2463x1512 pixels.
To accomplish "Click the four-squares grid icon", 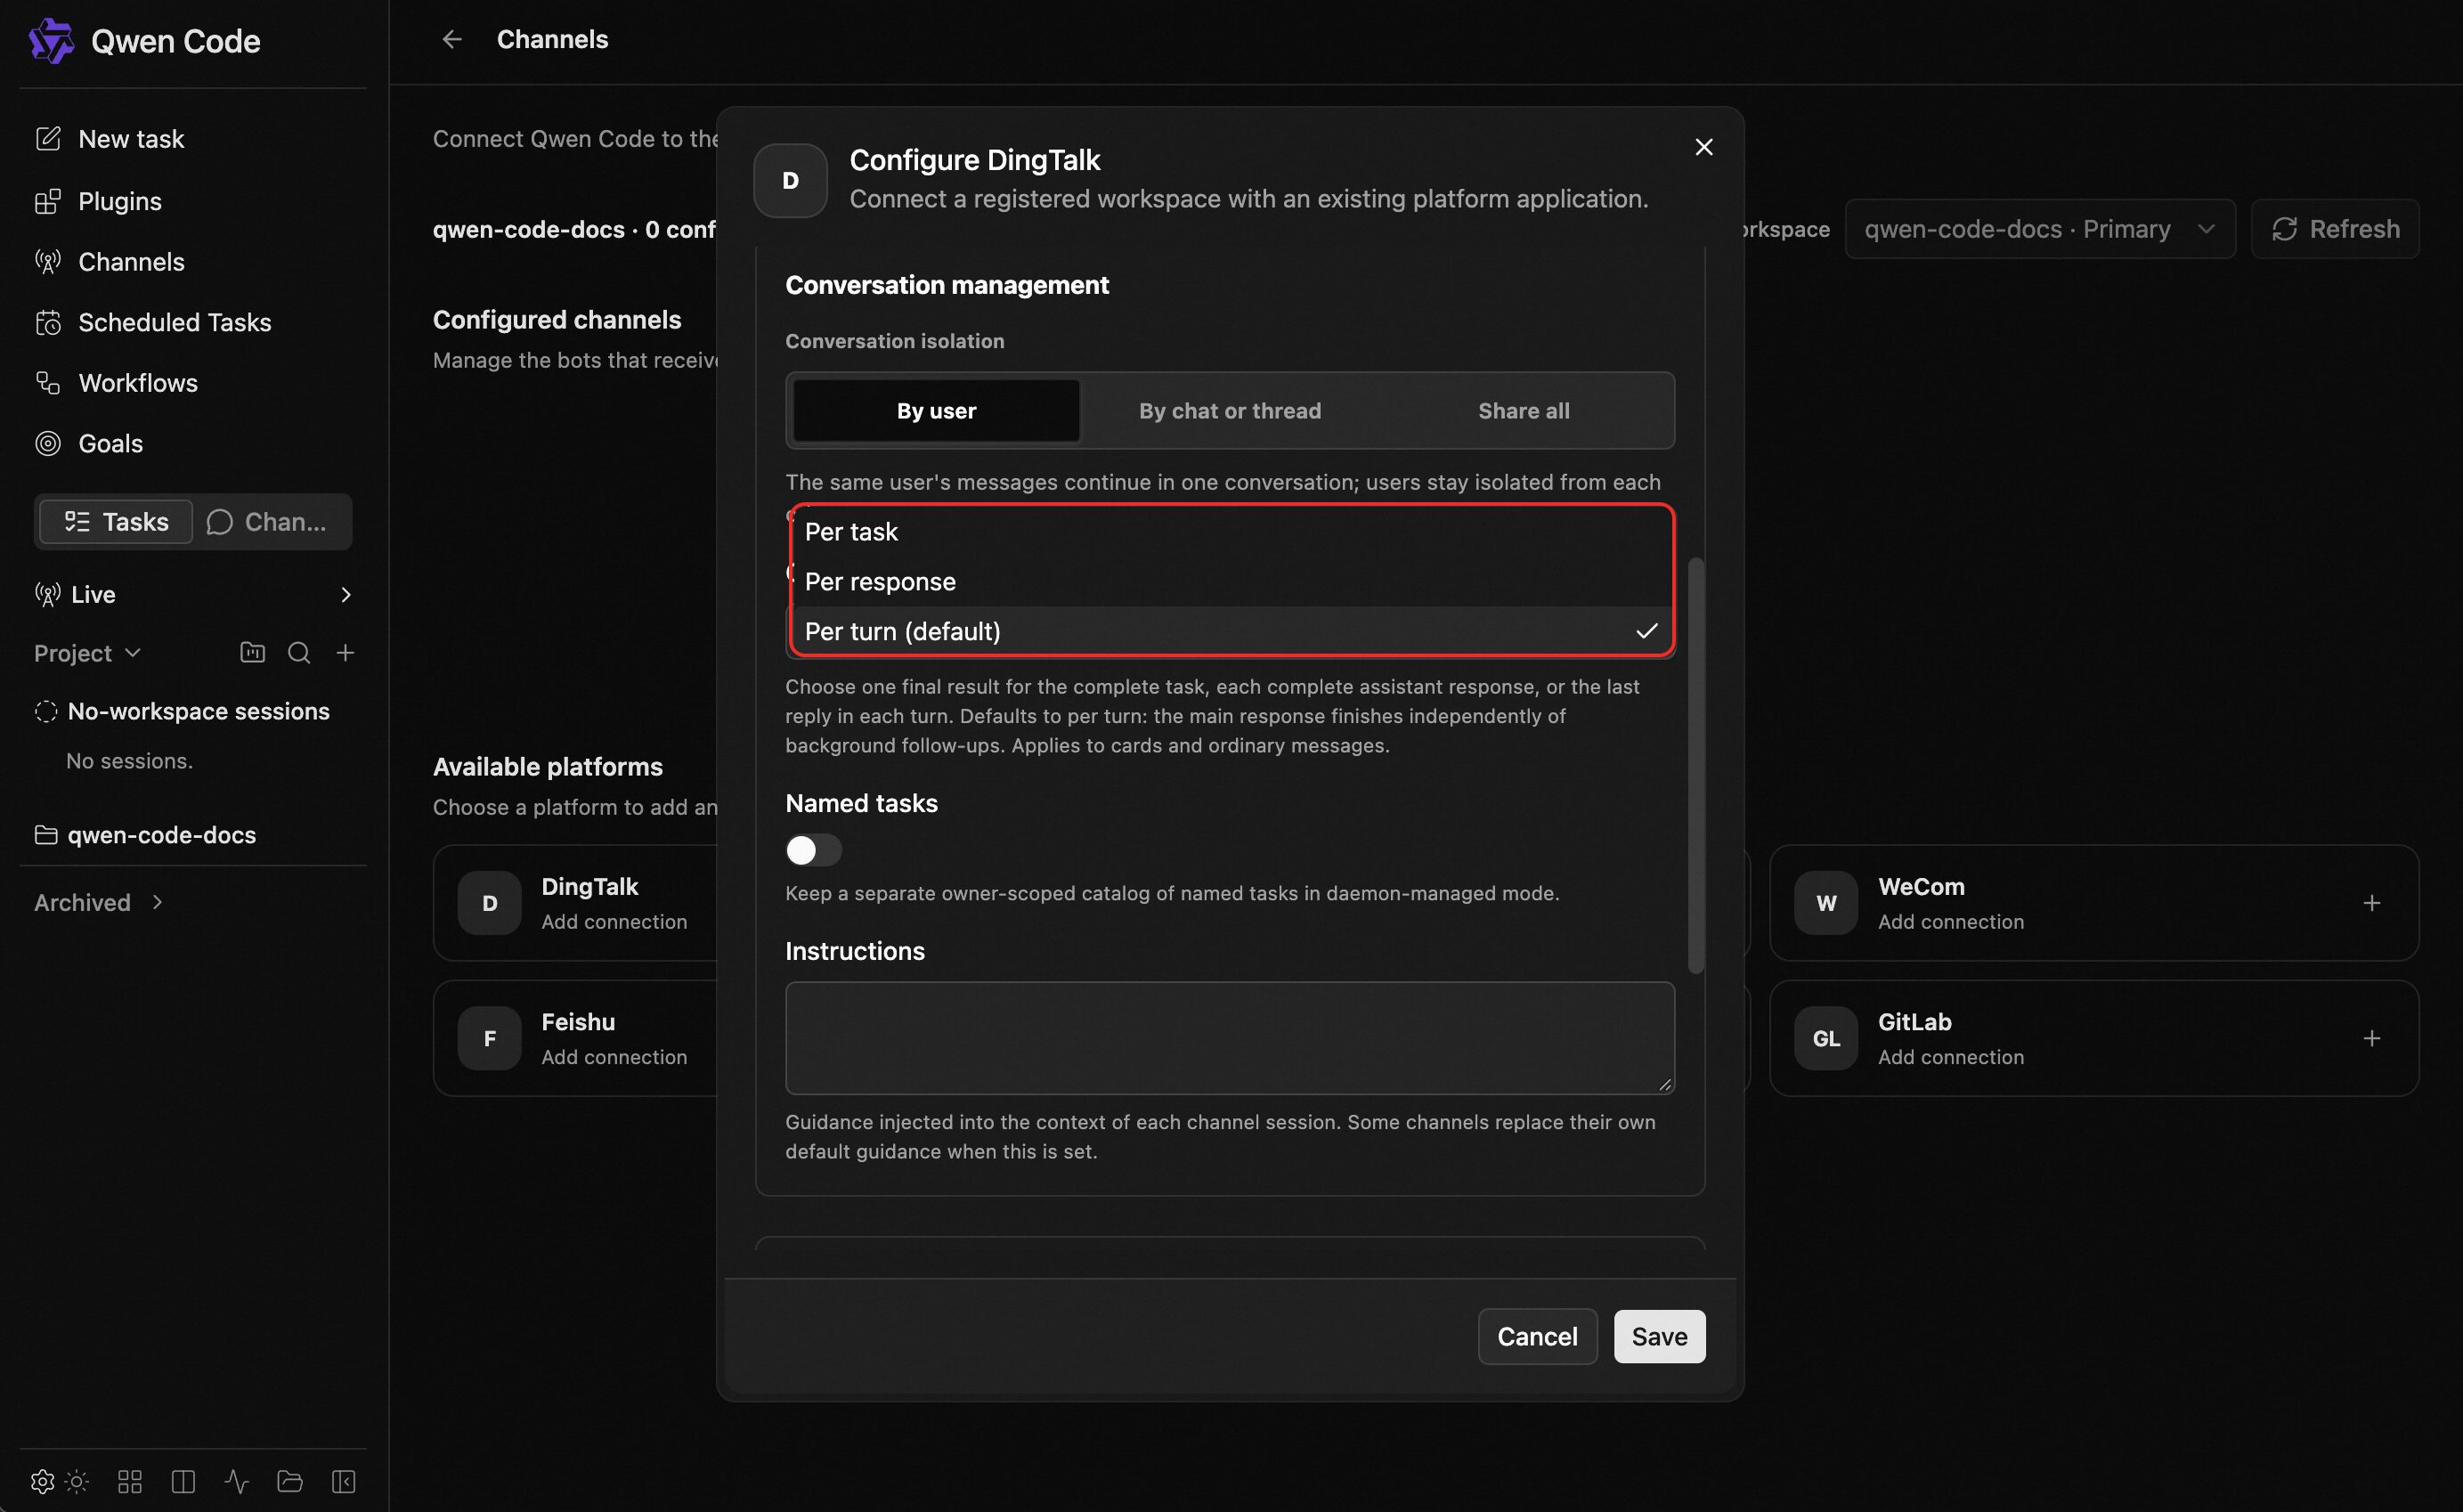I will tap(130, 1481).
